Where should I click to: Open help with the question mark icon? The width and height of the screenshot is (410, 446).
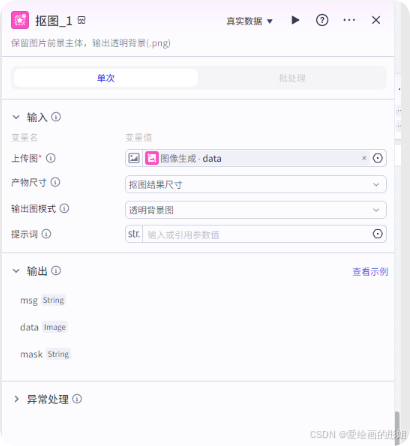(x=322, y=20)
